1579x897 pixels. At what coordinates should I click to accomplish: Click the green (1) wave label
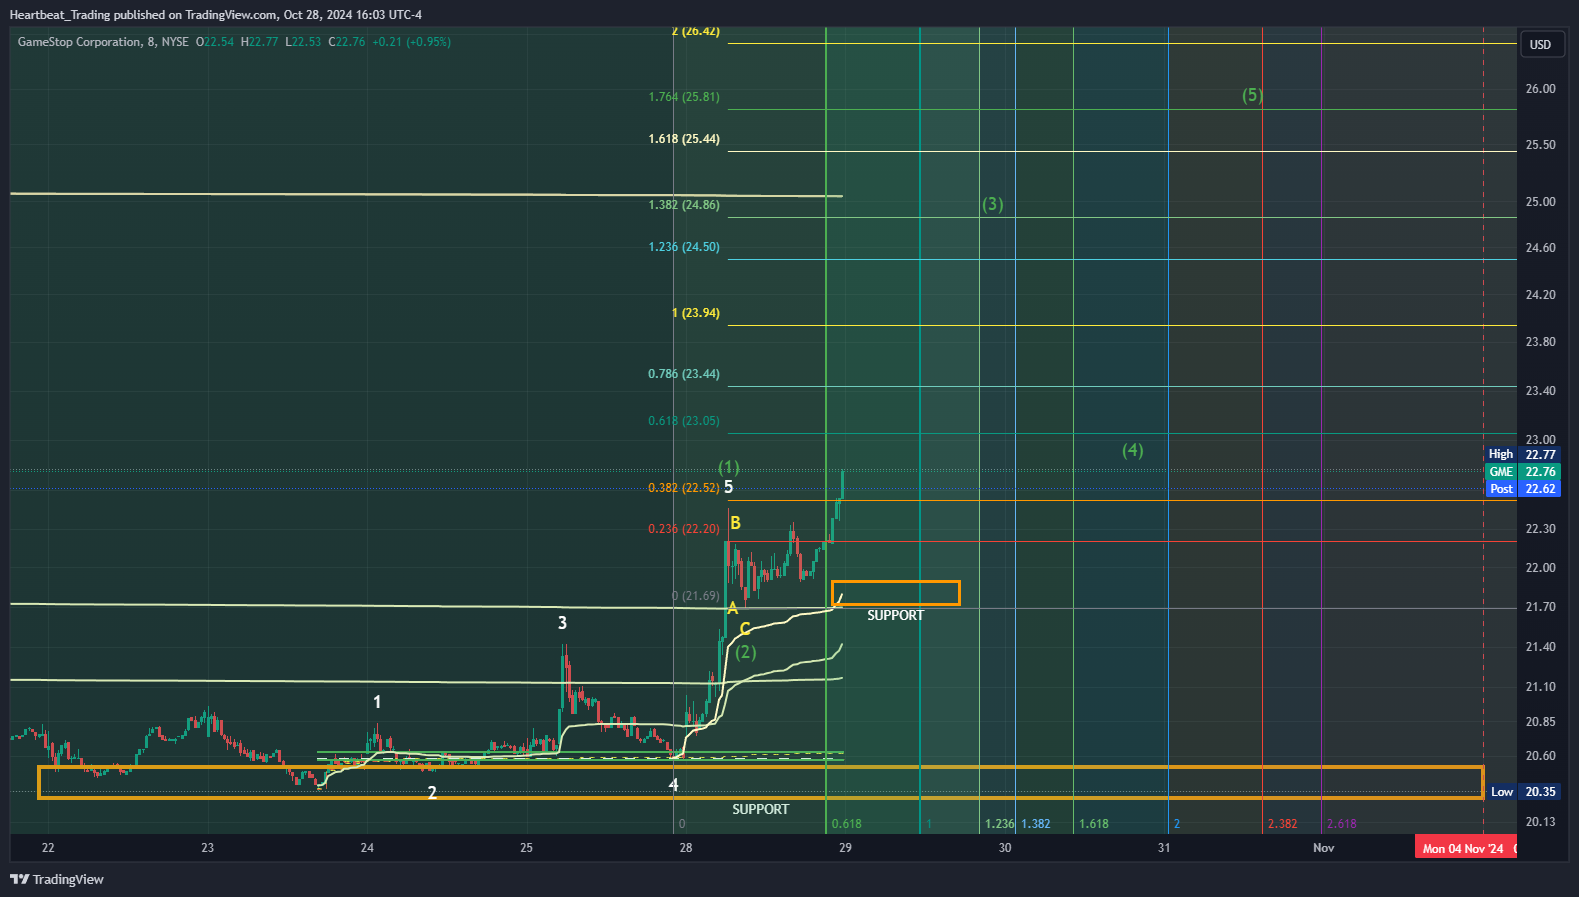tap(729, 467)
